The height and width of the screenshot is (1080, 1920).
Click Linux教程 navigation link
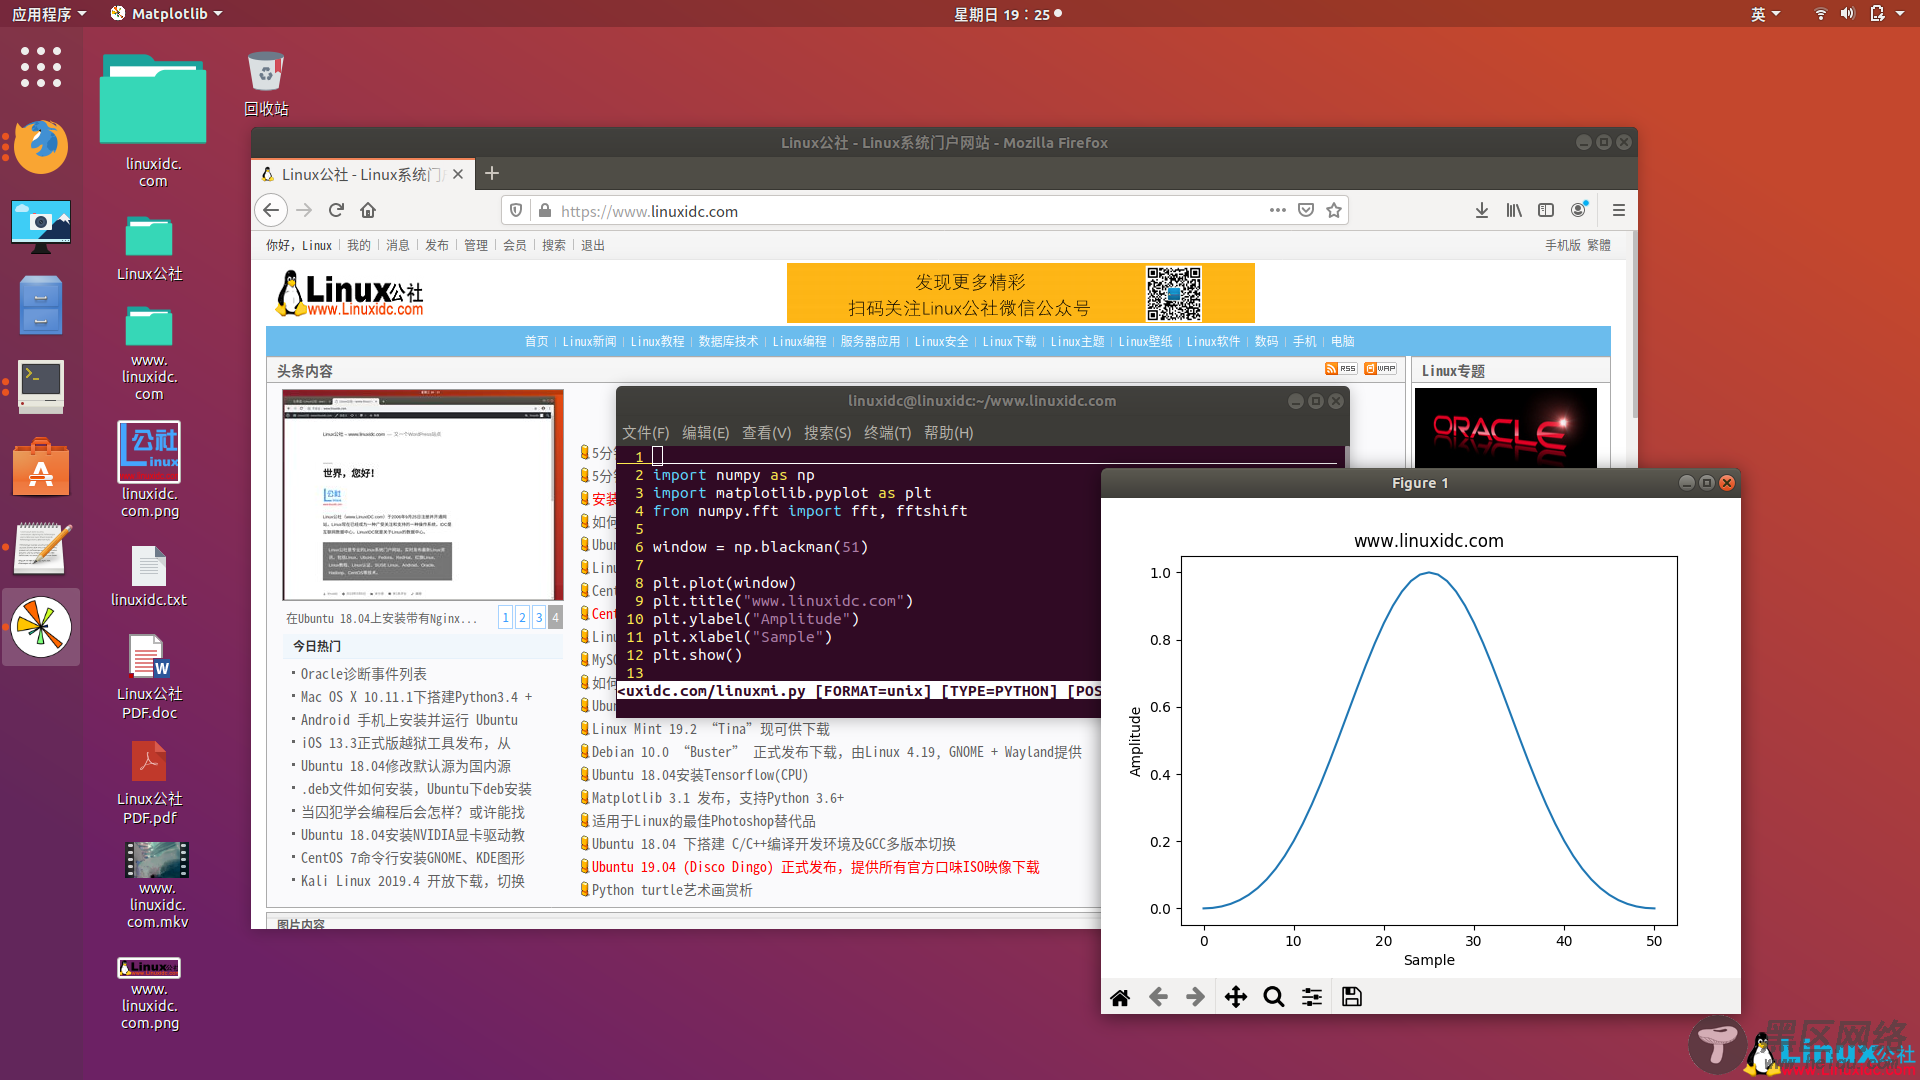657,341
